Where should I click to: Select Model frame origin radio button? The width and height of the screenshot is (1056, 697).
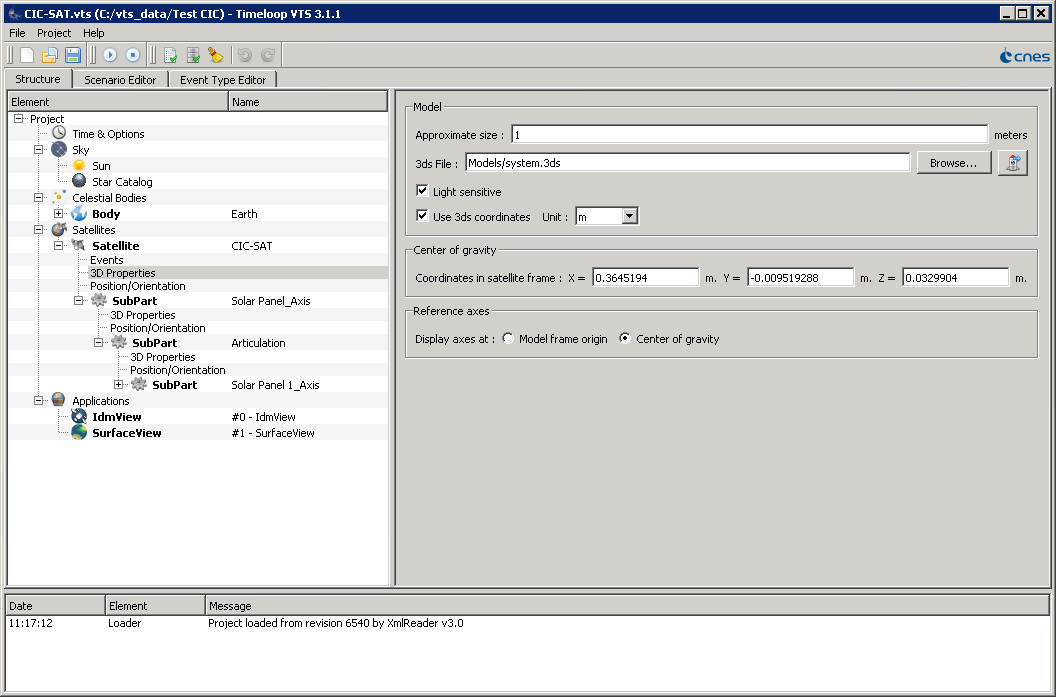click(x=508, y=338)
